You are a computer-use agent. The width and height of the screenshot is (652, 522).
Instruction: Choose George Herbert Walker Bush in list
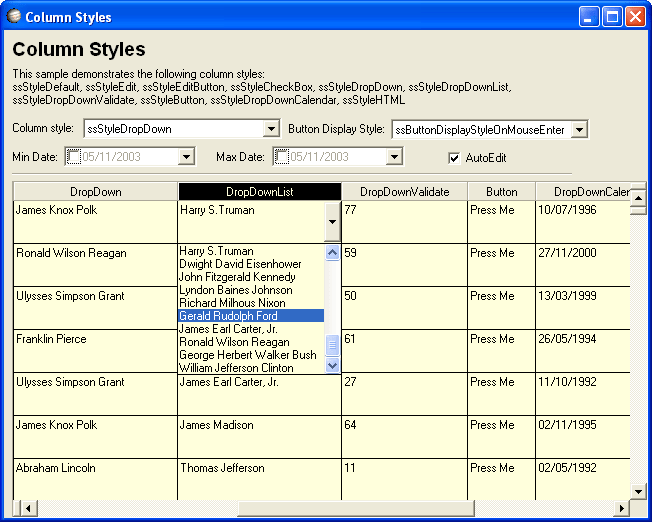[251, 355]
